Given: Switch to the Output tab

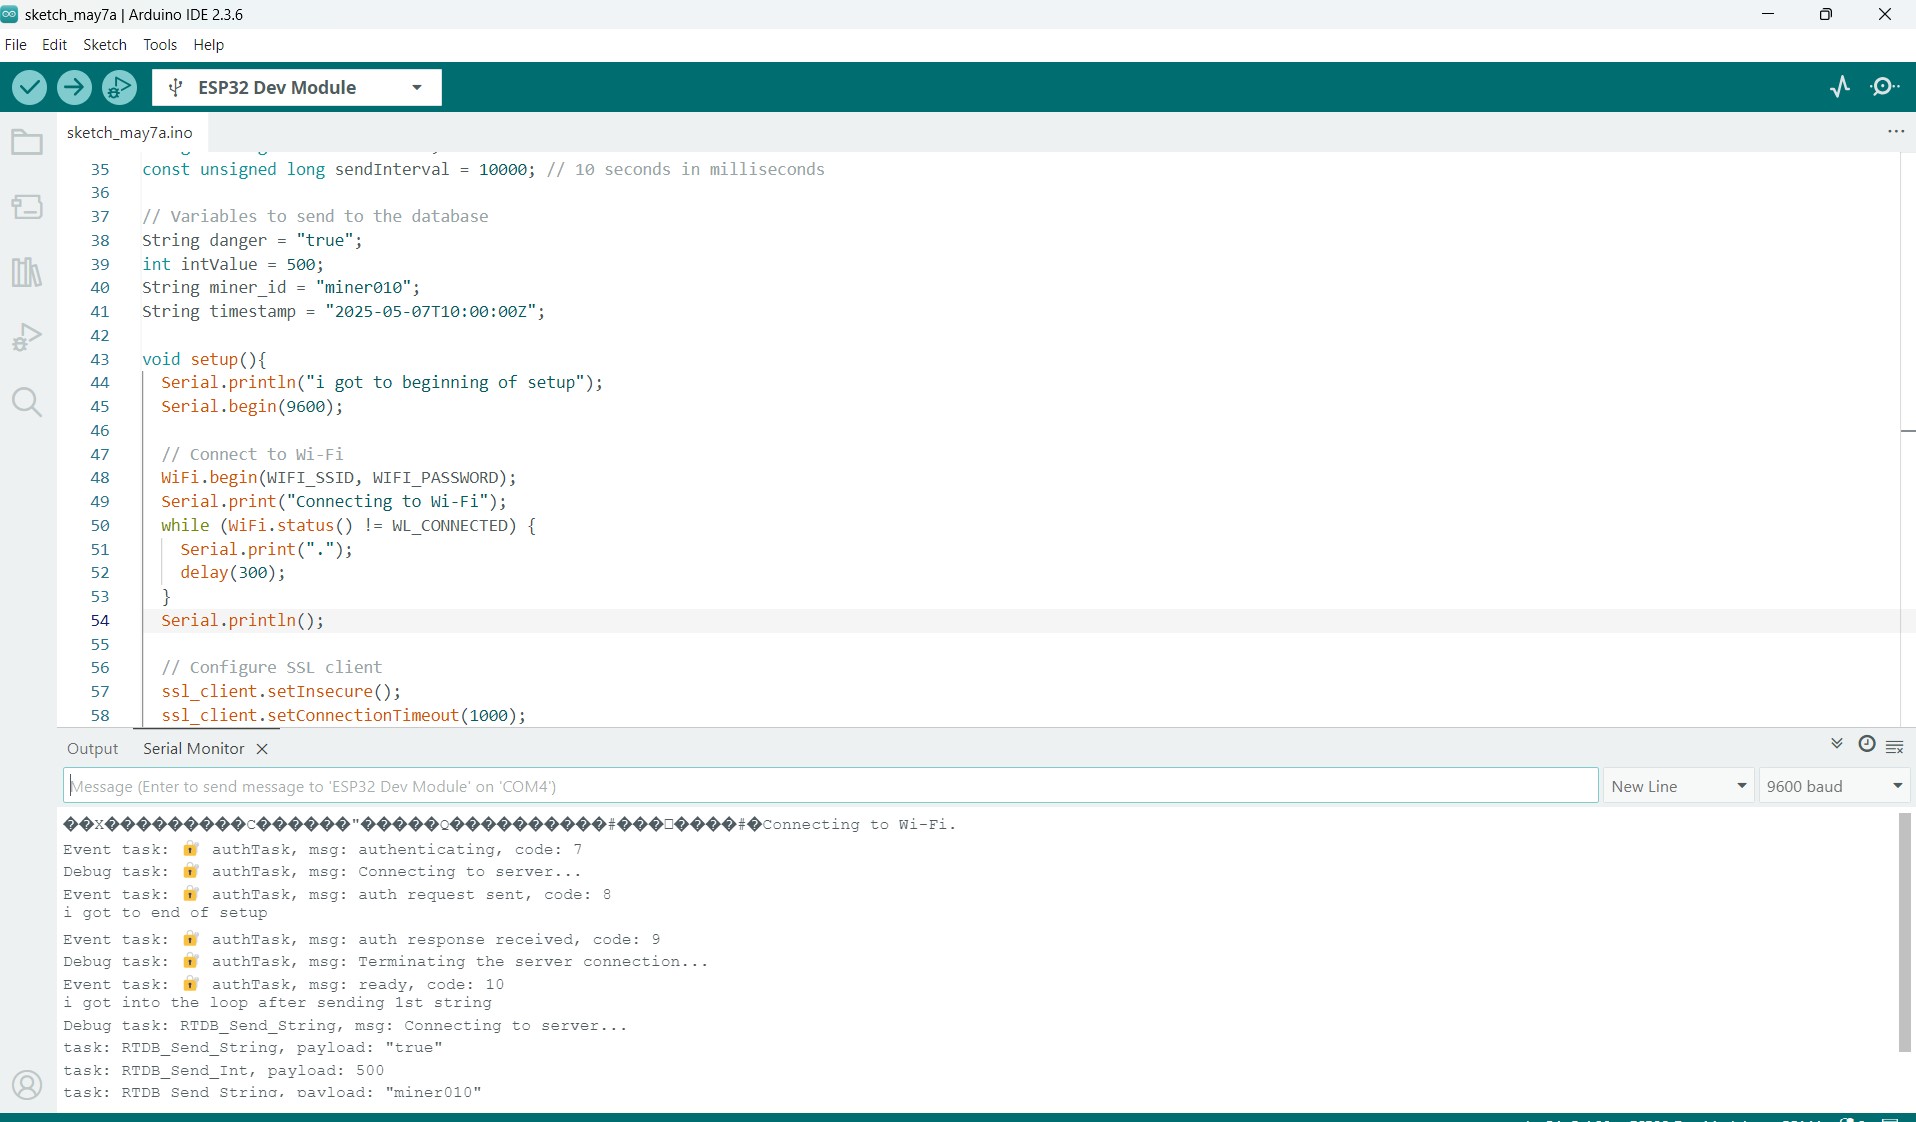Looking at the screenshot, I should 92,749.
